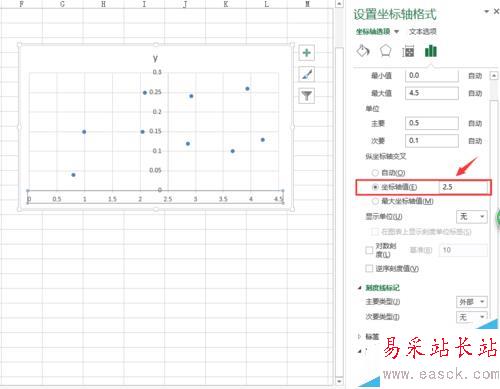Select the chart title "y"

tap(155, 58)
